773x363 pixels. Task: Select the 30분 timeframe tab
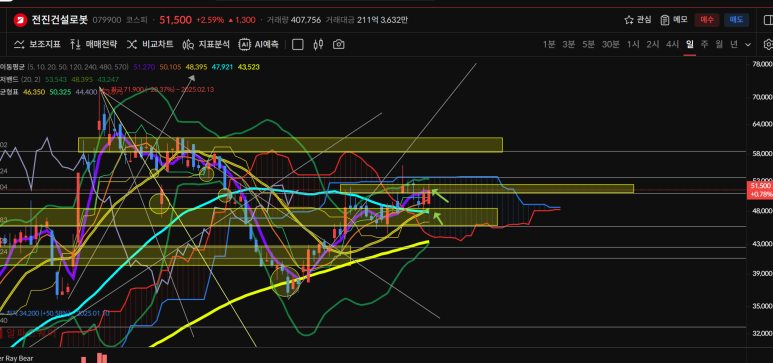[610, 44]
